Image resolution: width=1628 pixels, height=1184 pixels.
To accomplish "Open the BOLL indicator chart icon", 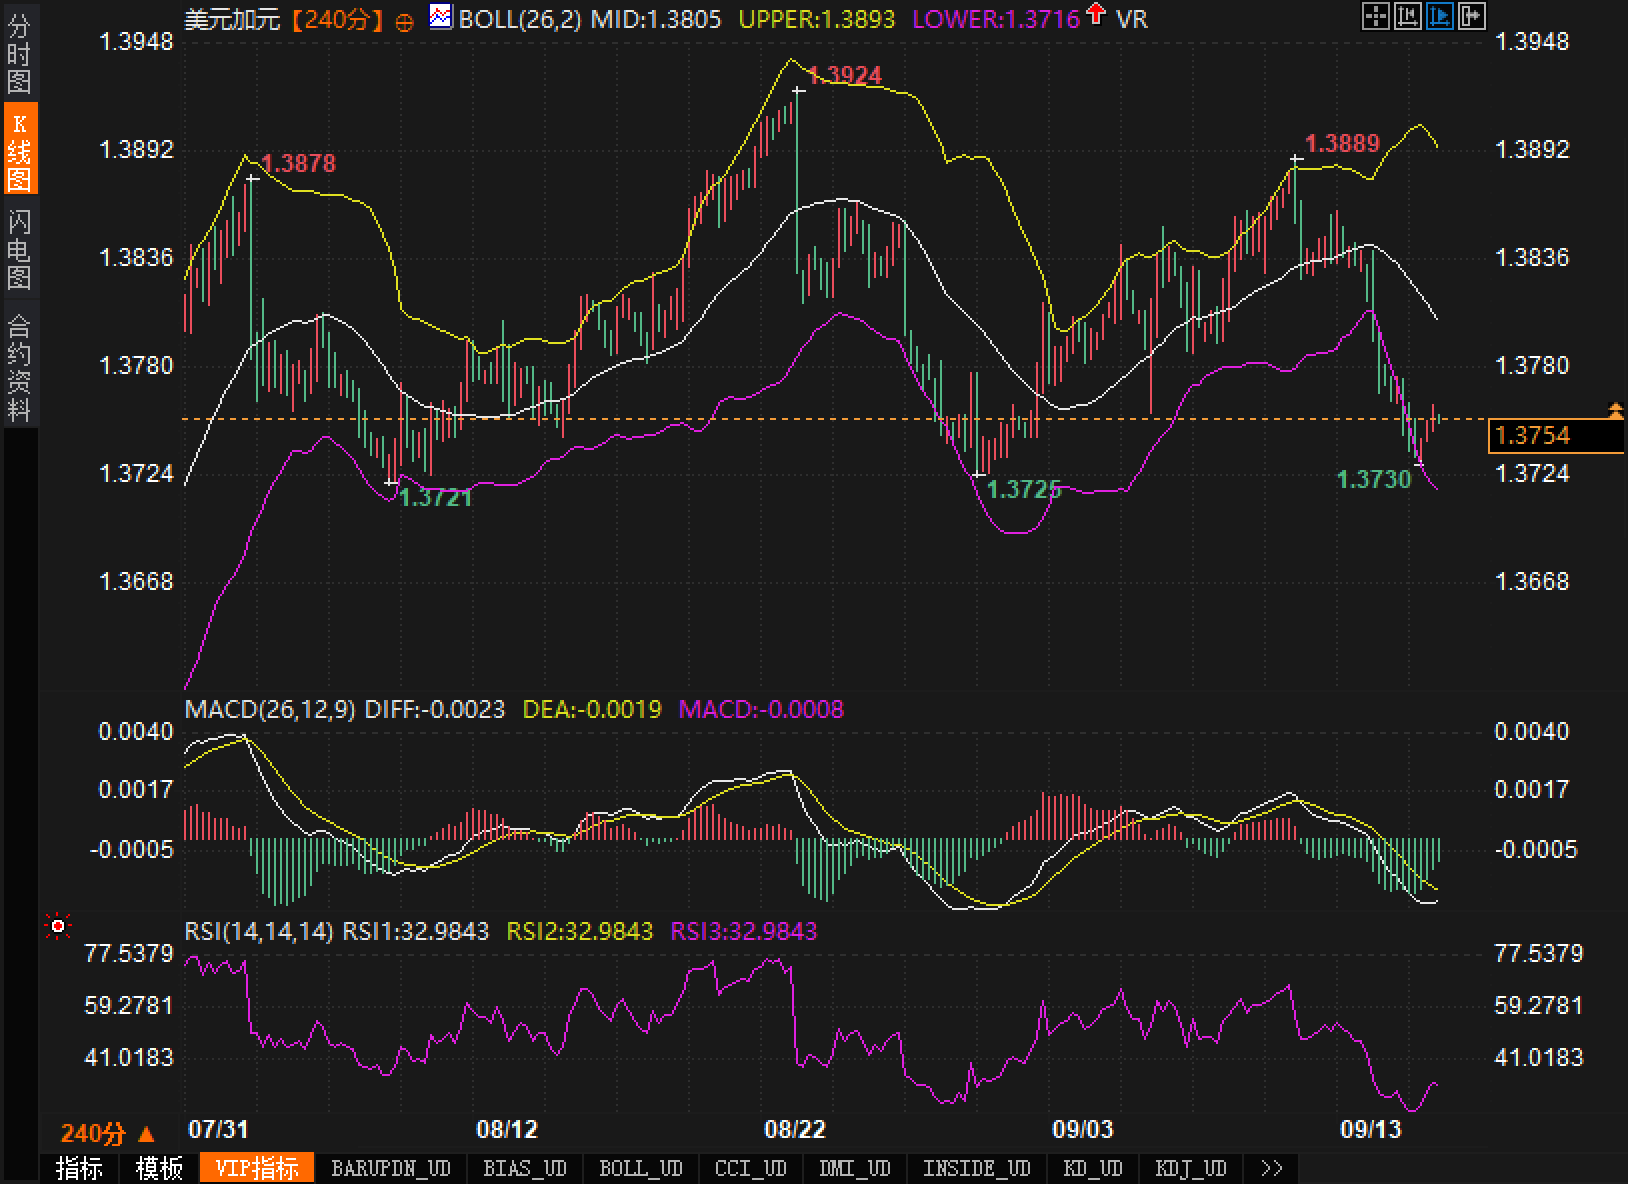I will pyautogui.click(x=440, y=16).
